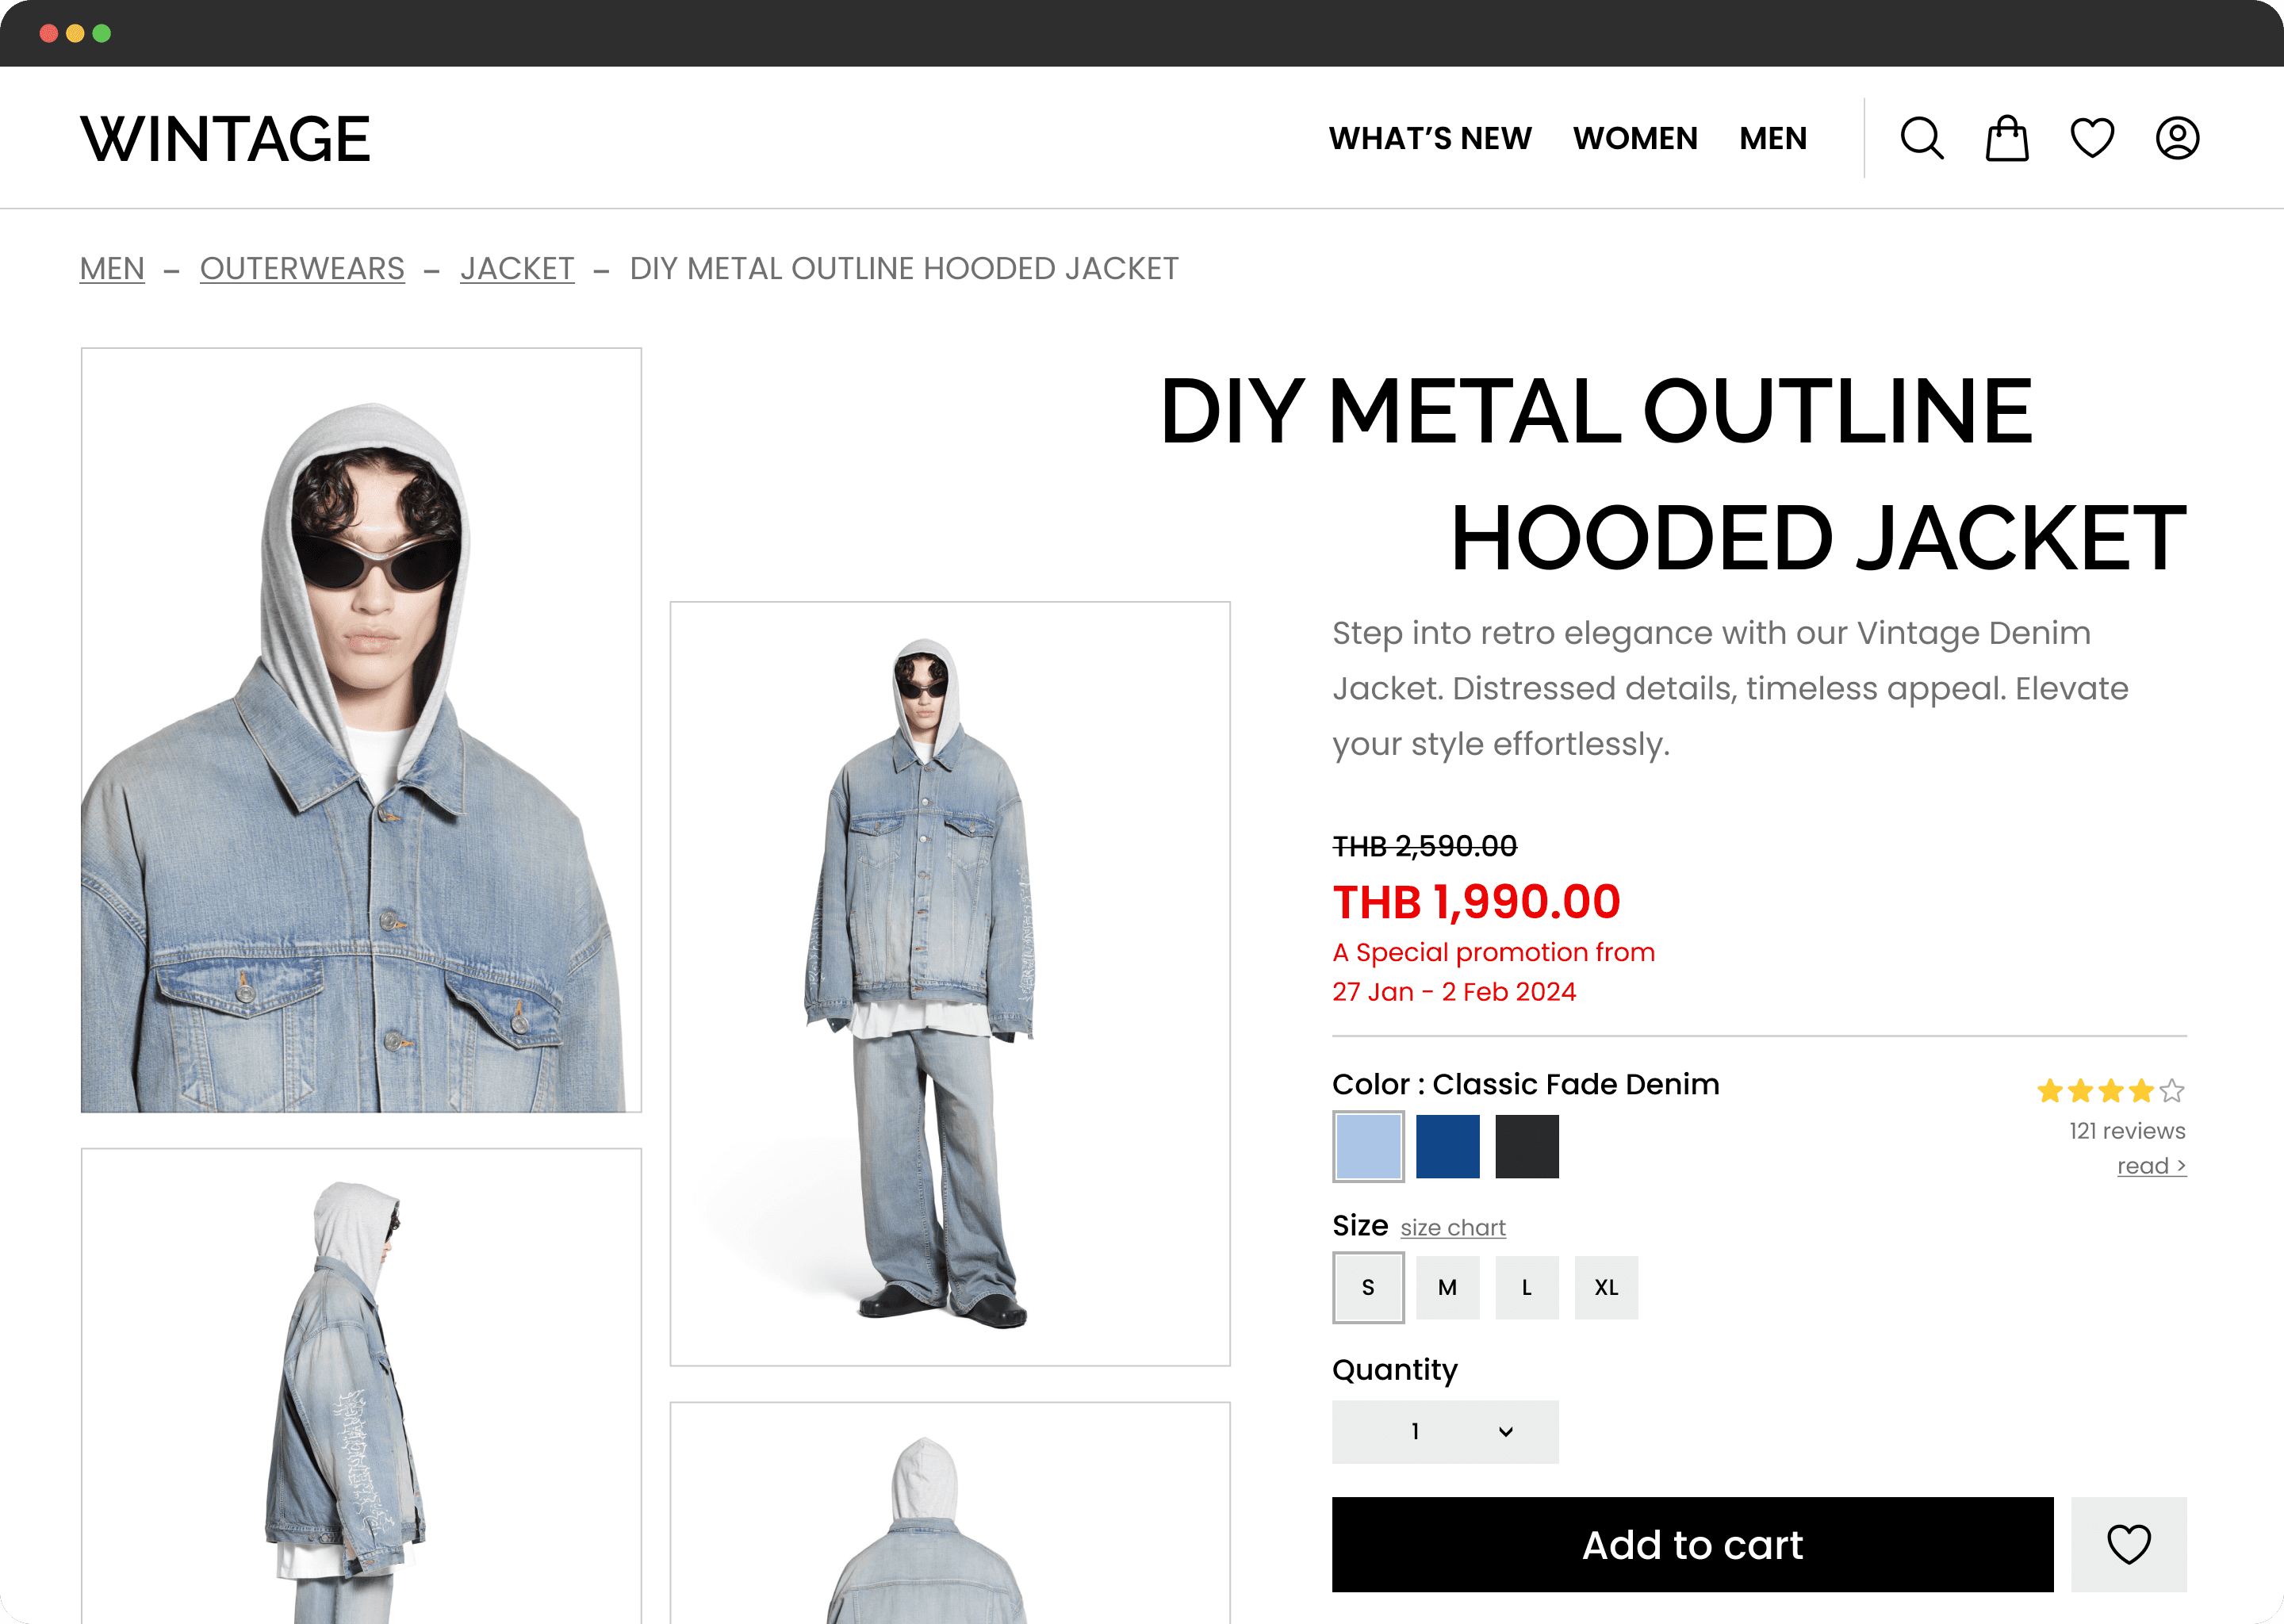Open the Quantity dropdown

pos(1445,1431)
